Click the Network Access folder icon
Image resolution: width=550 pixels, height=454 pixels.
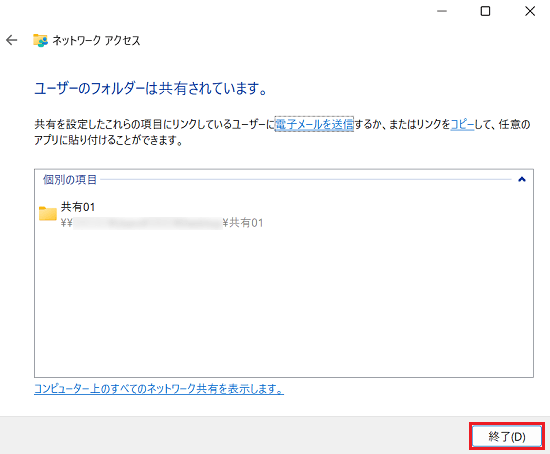[40, 40]
